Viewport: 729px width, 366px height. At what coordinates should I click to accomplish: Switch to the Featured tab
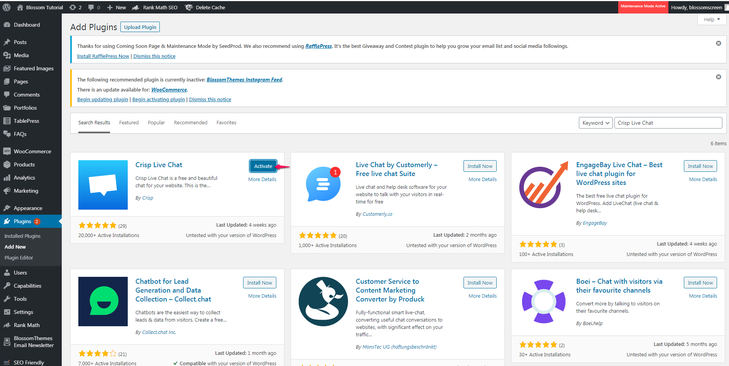[x=129, y=123]
